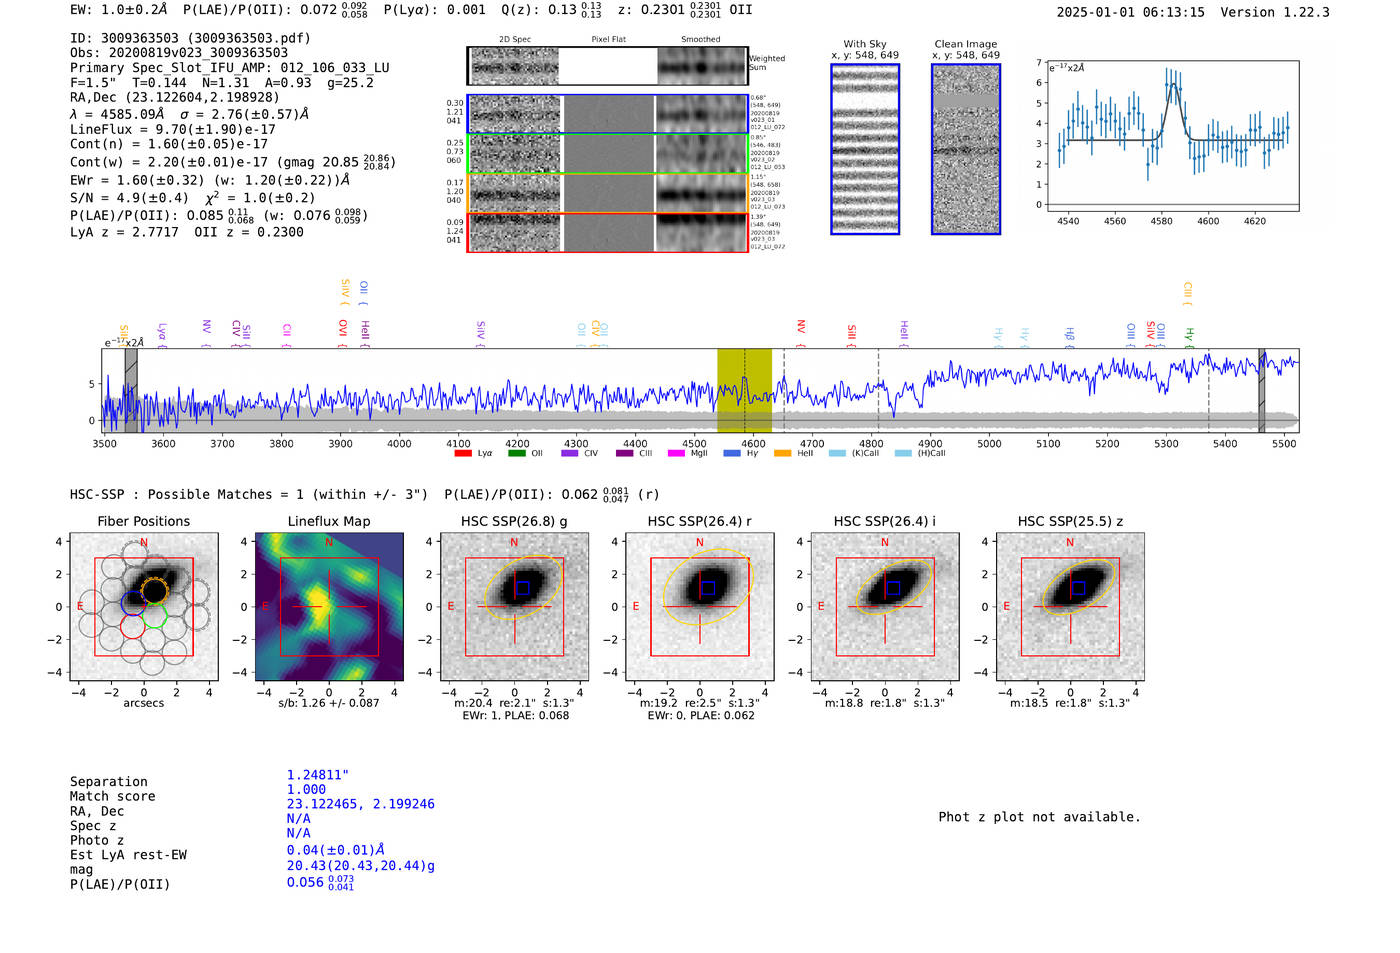This screenshot has width=1400, height=953.
Task: Select the orange-bordered fiber spectrum row
Action: tap(608, 193)
